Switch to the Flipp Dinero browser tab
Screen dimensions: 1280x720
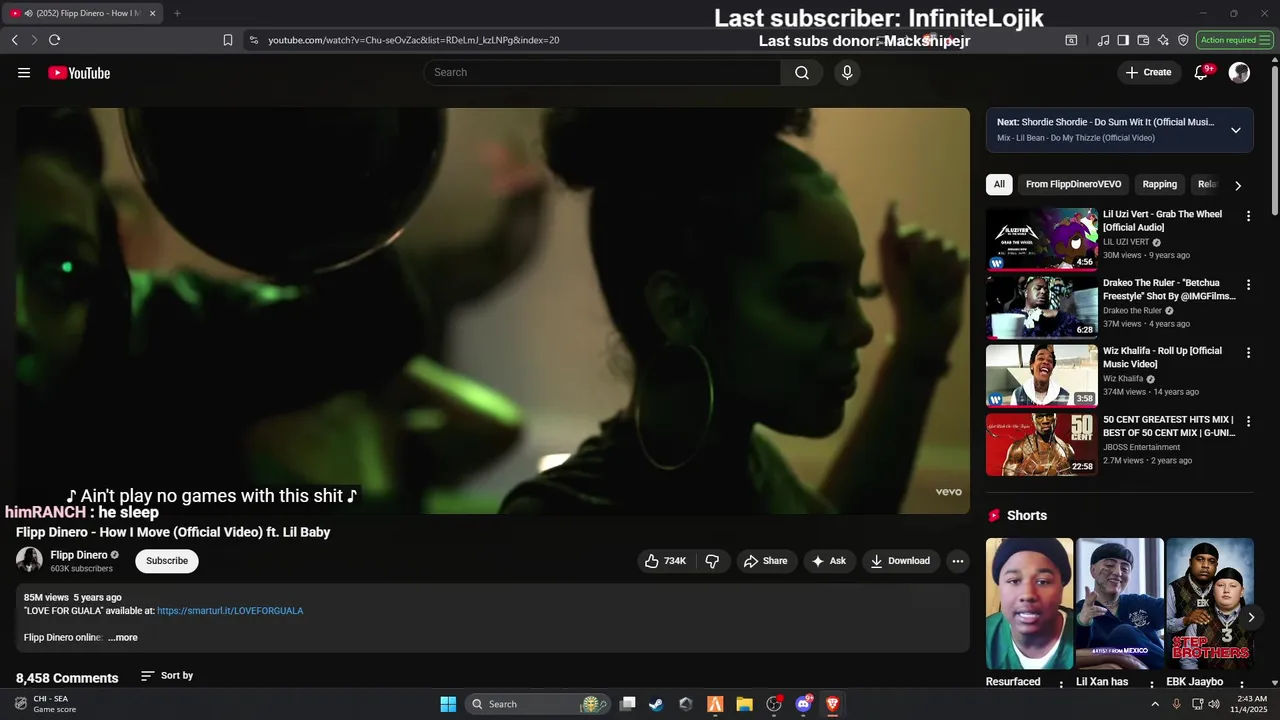(x=82, y=13)
